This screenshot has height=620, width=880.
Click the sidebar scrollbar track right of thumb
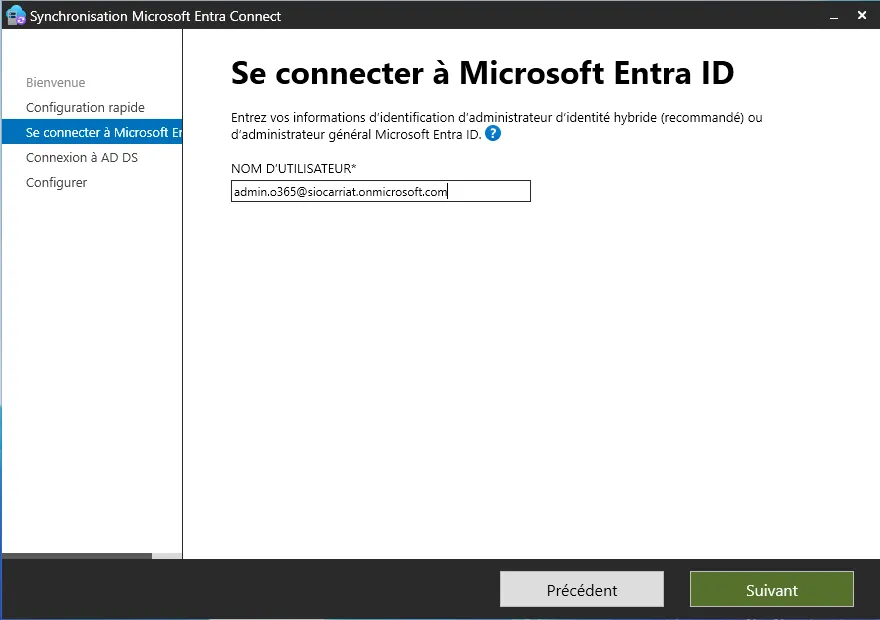pyautogui.click(x=167, y=556)
